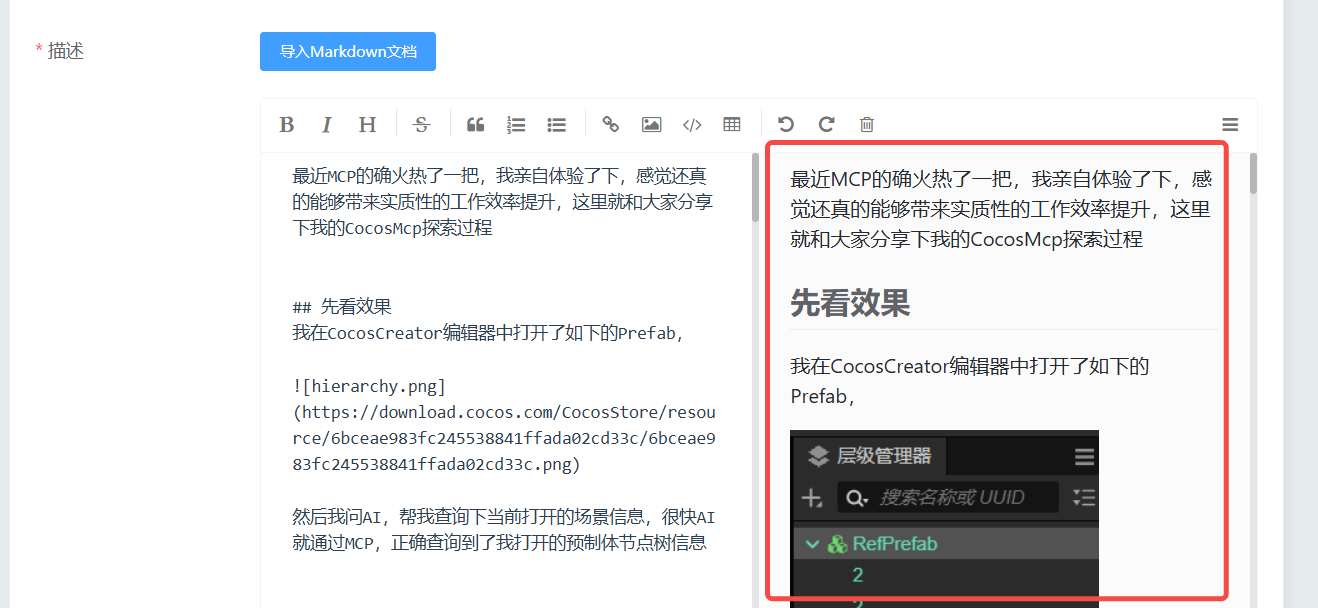1318x608 pixels.
Task: Redo the last edit
Action: pos(826,125)
